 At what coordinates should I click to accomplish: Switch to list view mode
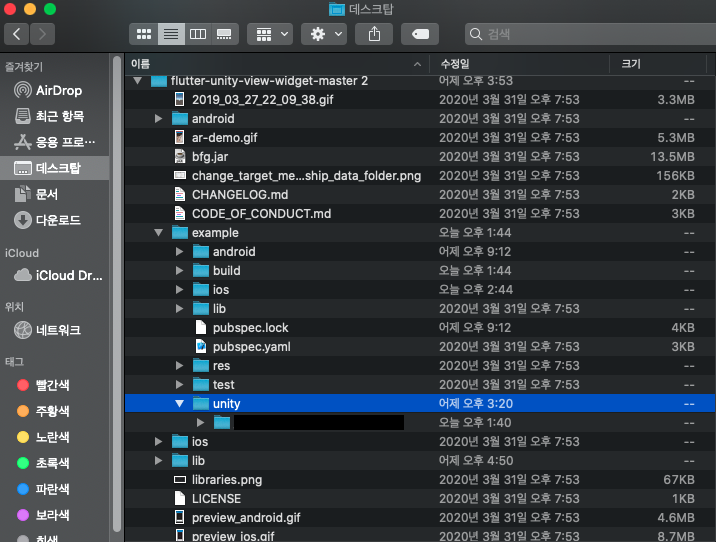click(171, 34)
